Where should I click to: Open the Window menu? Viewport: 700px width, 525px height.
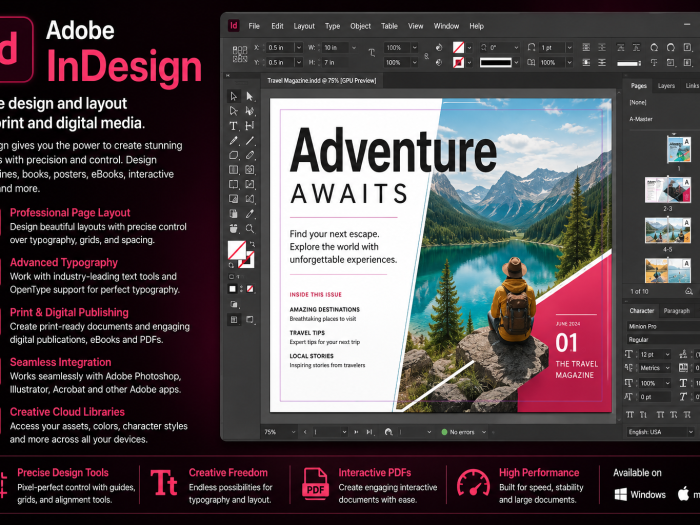point(446,26)
